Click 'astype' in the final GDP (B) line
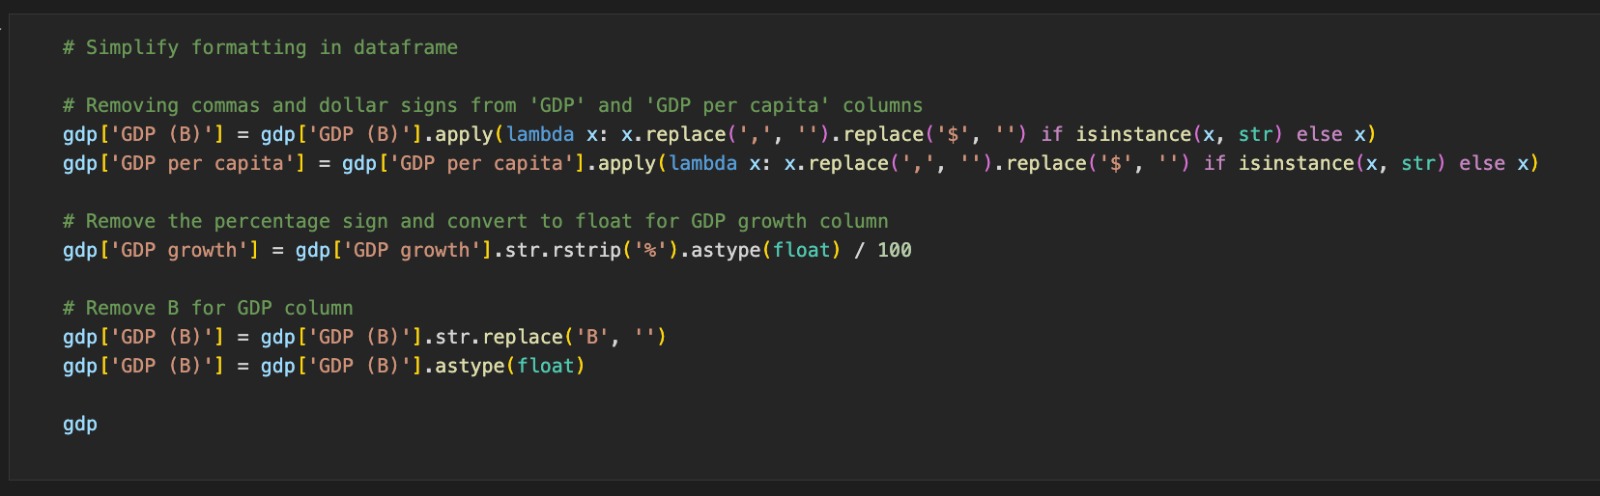 coord(469,366)
